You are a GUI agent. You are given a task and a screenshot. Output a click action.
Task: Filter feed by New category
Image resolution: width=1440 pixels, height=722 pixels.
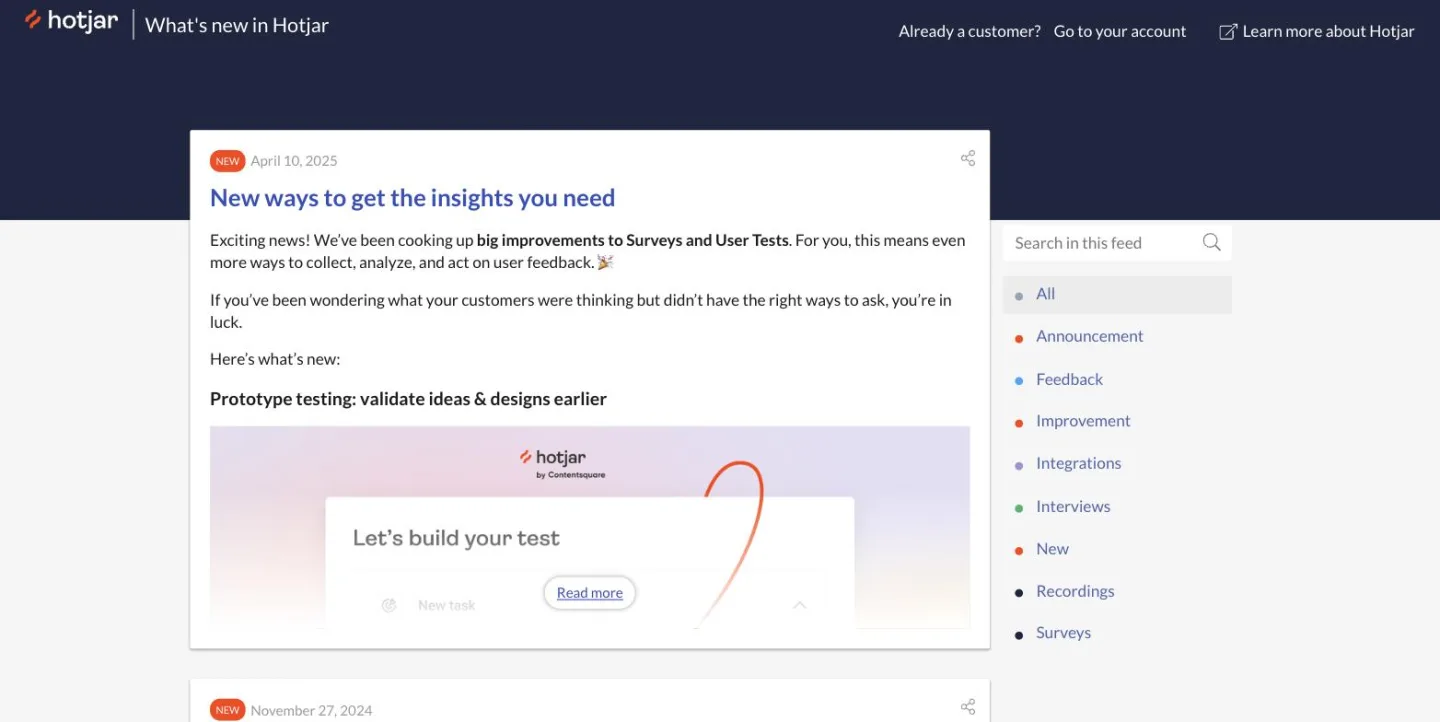click(x=1052, y=548)
